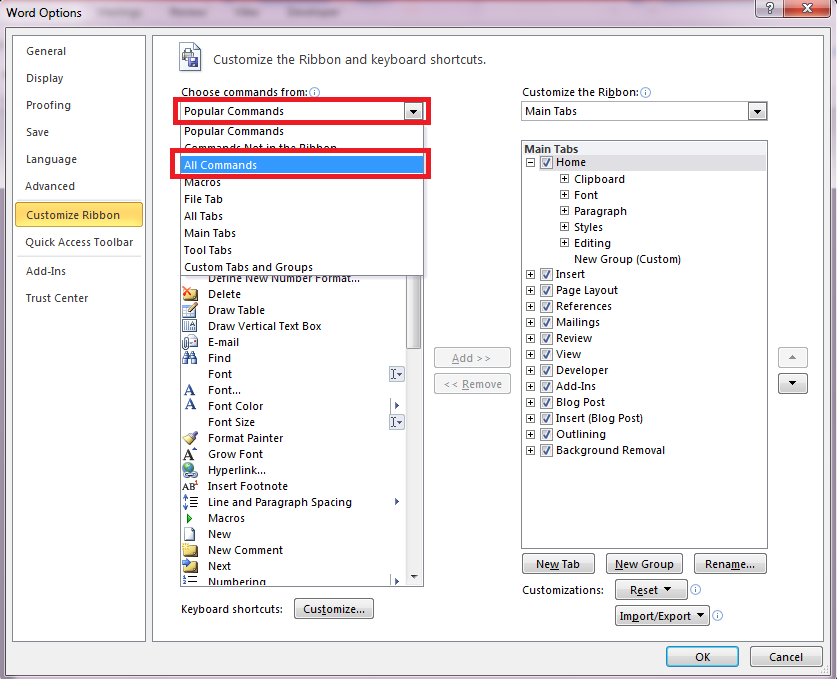This screenshot has height=679, width=837.
Task: Select the Next comment icon
Action: pos(189,566)
